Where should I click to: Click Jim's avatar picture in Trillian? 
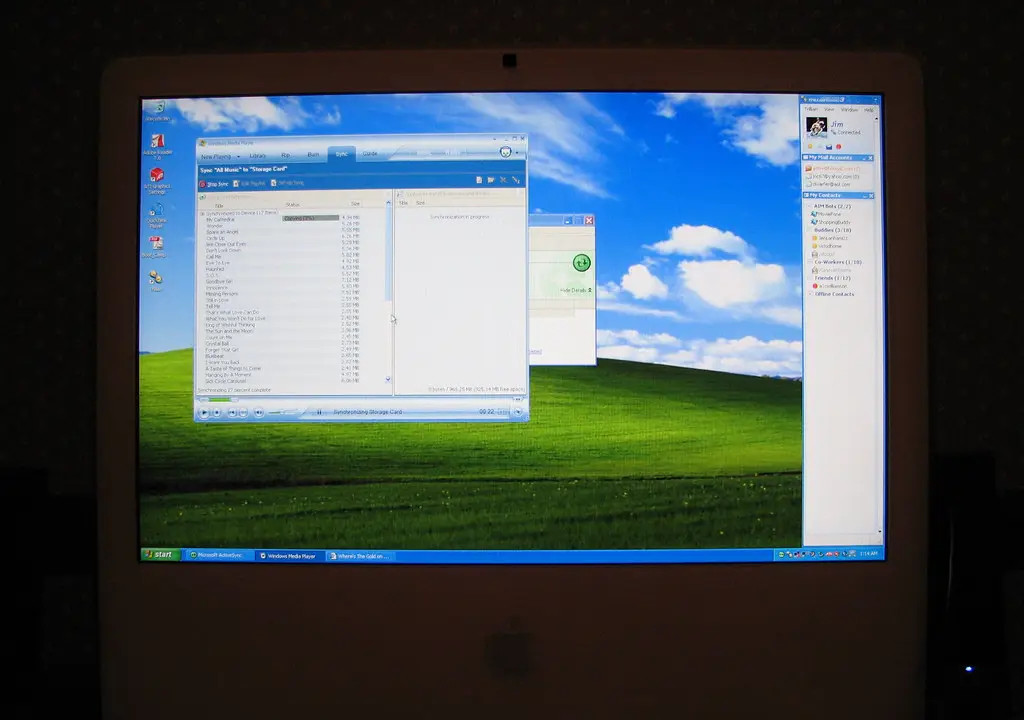pos(816,127)
